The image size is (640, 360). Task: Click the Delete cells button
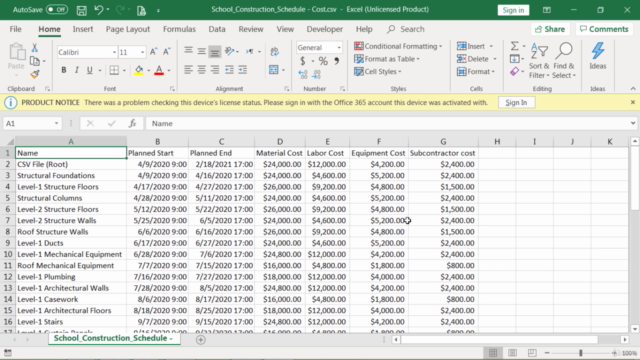tap(473, 59)
